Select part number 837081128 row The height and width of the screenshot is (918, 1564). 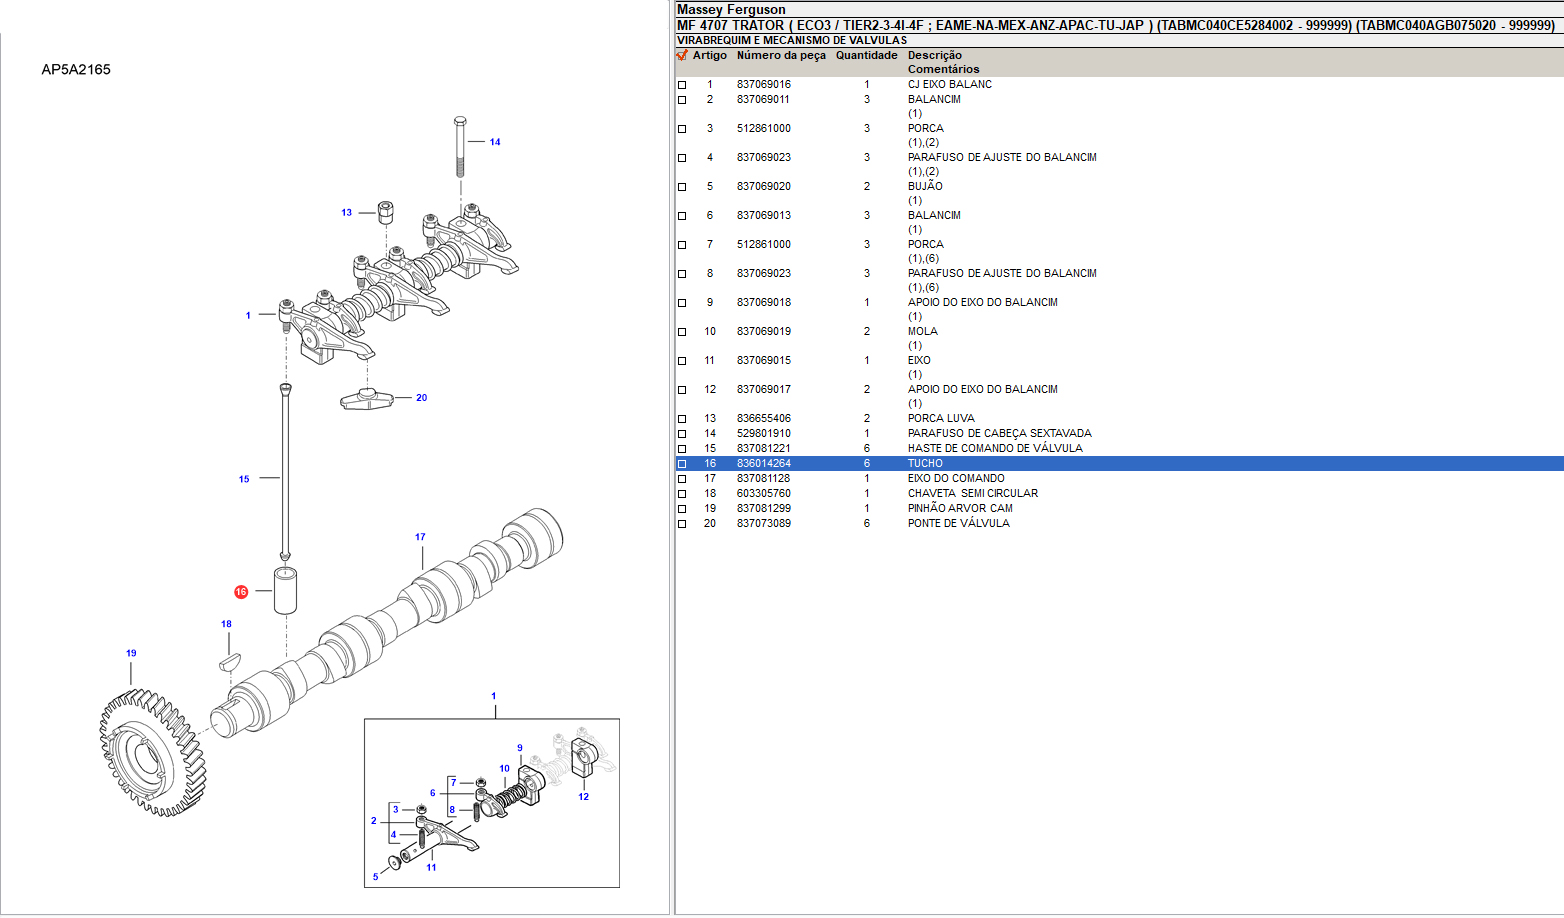pyautogui.click(x=763, y=479)
